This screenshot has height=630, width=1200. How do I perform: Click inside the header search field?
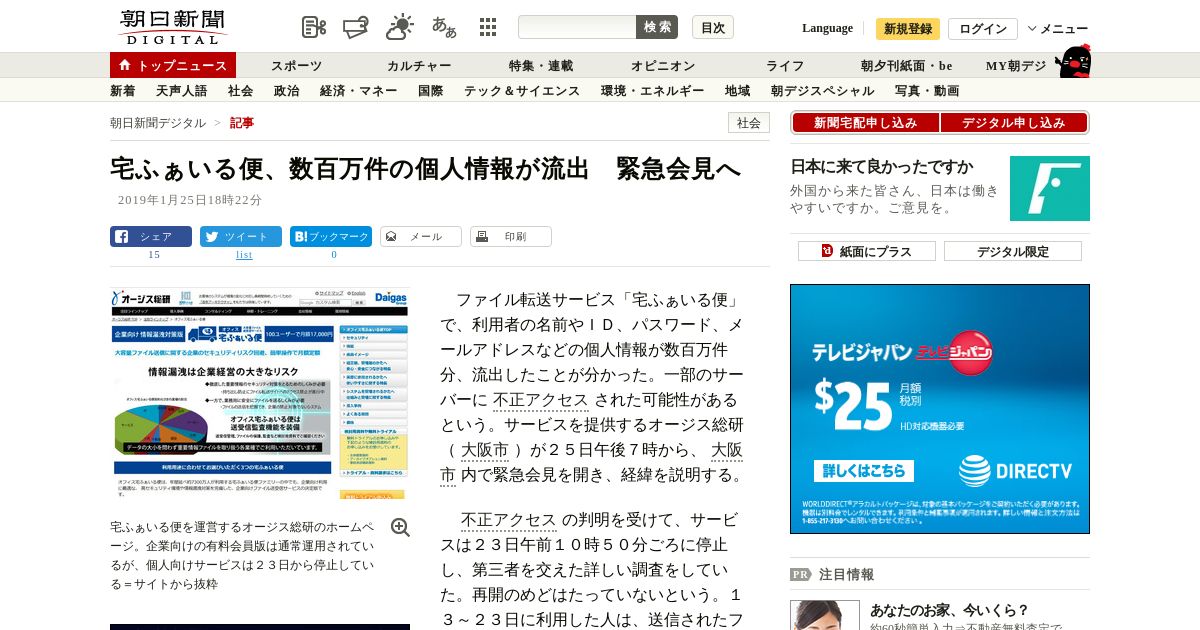click(577, 27)
